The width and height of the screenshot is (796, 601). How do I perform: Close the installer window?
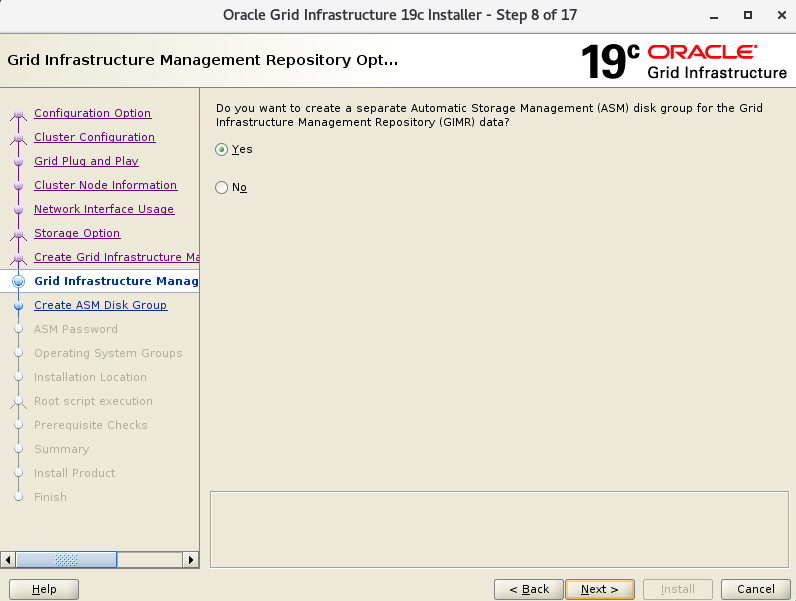[782, 15]
